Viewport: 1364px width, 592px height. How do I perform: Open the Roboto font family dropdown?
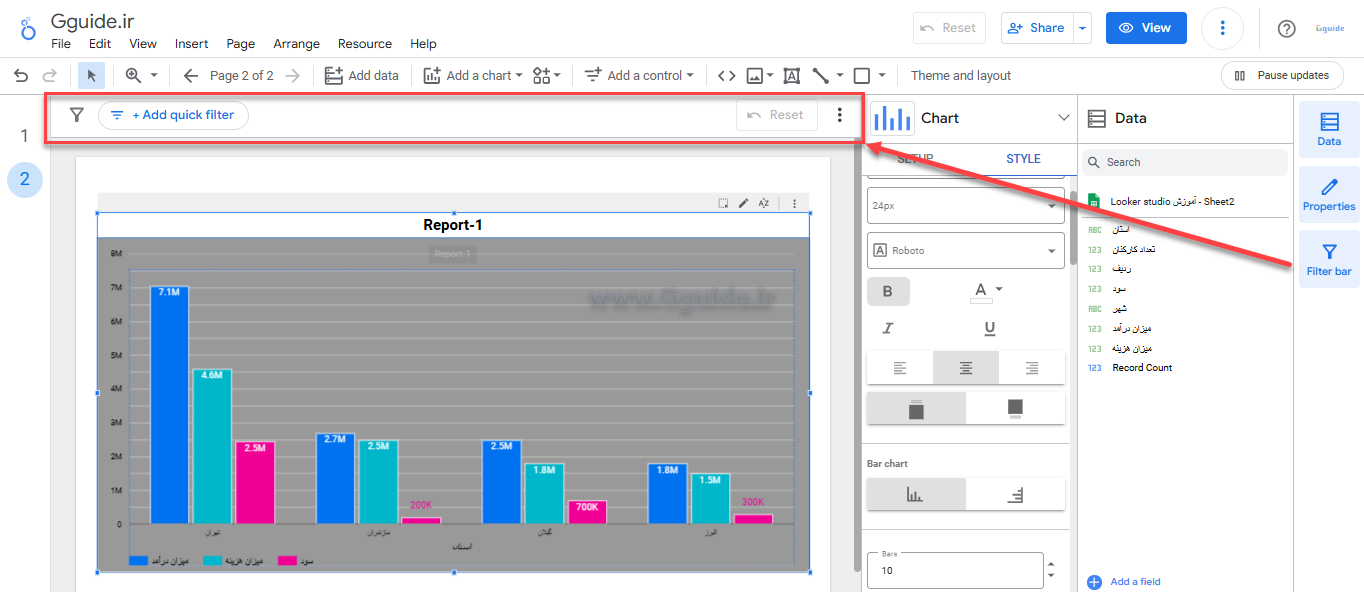(965, 251)
